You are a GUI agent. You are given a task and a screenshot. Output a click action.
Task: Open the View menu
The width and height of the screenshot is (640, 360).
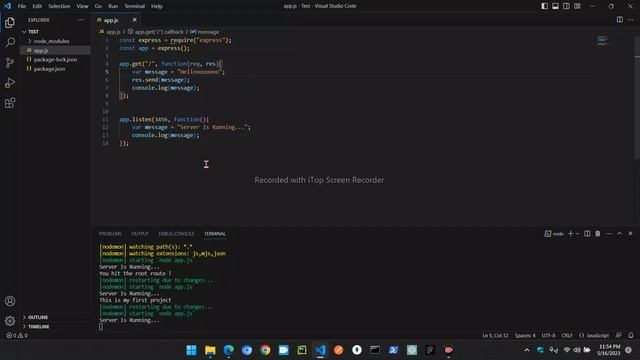(x=82, y=6)
